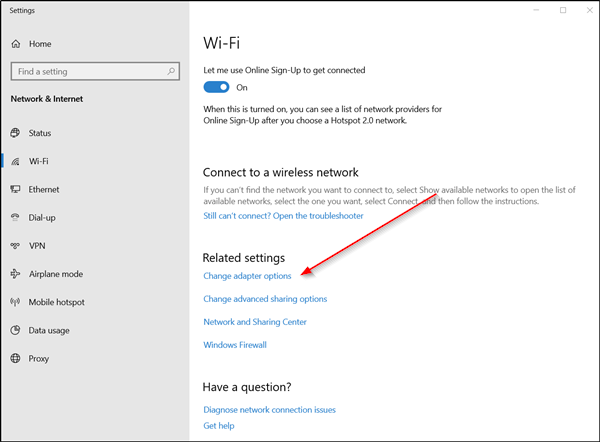Click the Status globe icon
Viewport: 600px width, 442px height.
[16, 133]
